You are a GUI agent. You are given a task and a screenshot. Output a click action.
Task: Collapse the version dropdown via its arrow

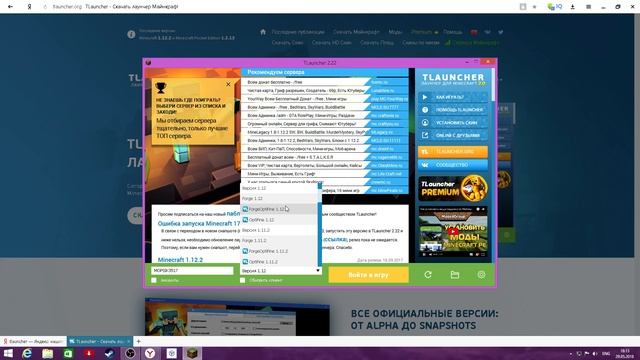[x=318, y=271]
